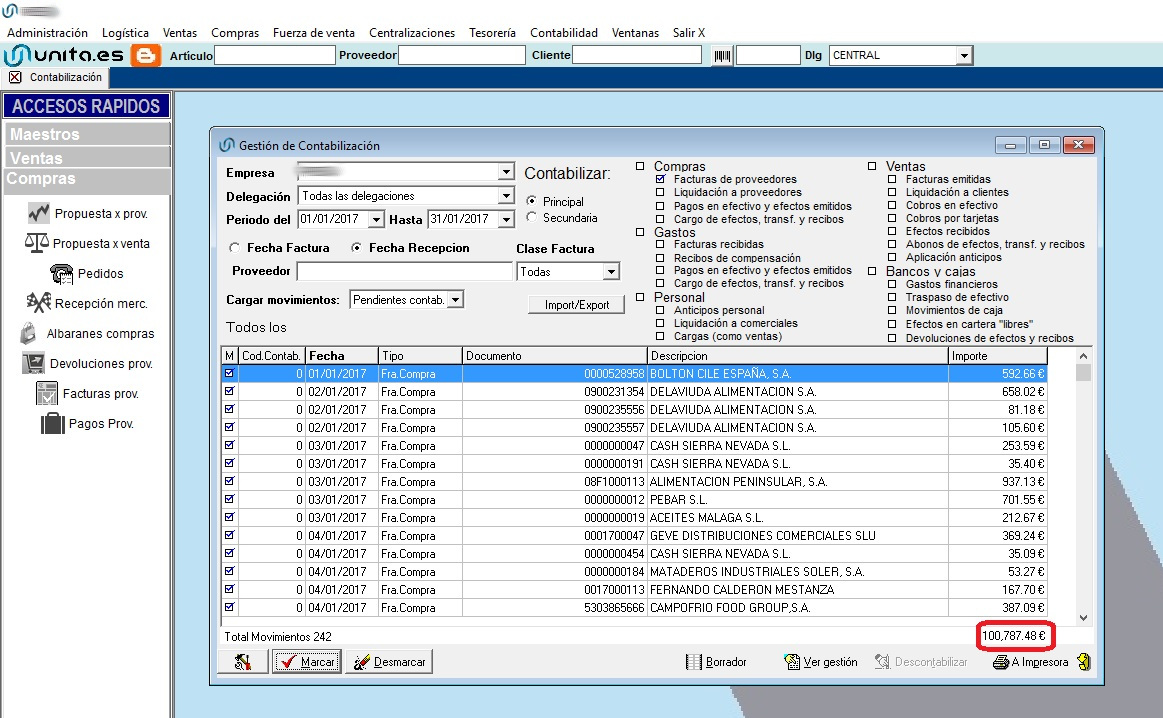Open the Blogger icon in the toolbar
Viewport: 1163px width, 718px height.
click(145, 55)
